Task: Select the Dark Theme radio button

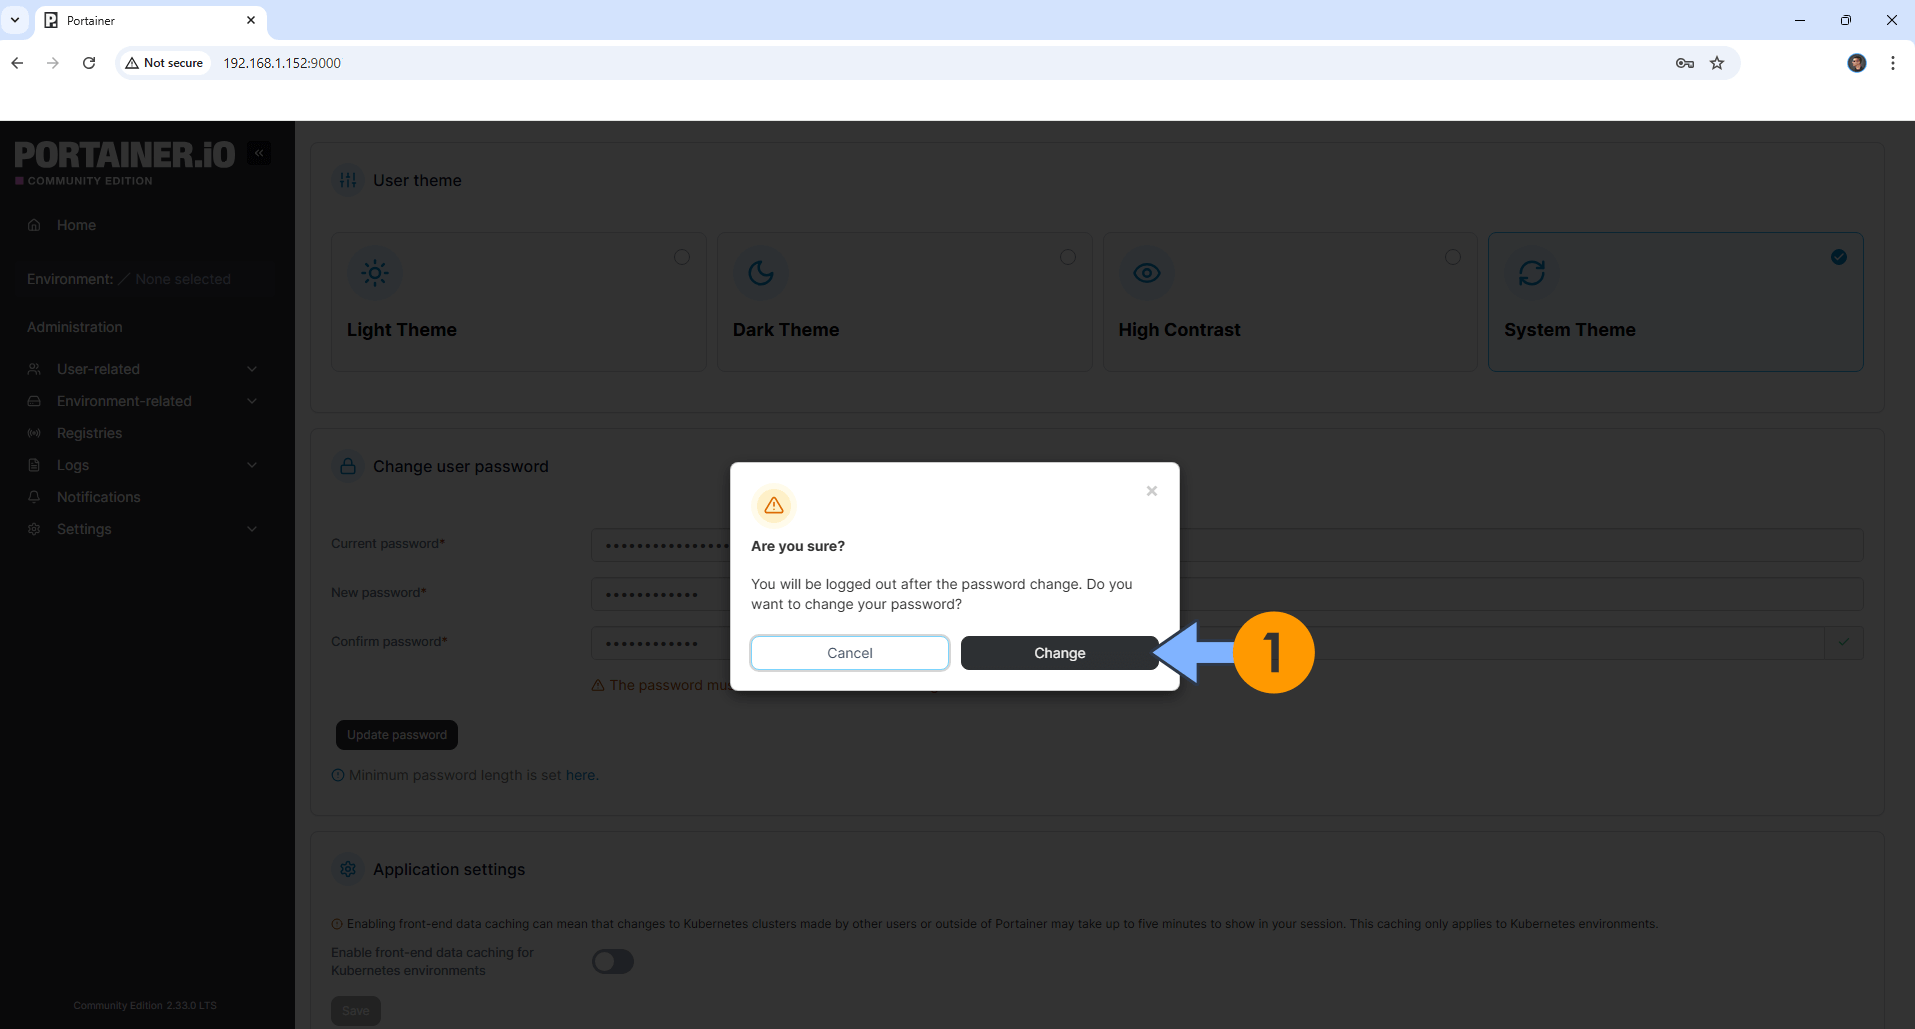Action: coord(1068,257)
